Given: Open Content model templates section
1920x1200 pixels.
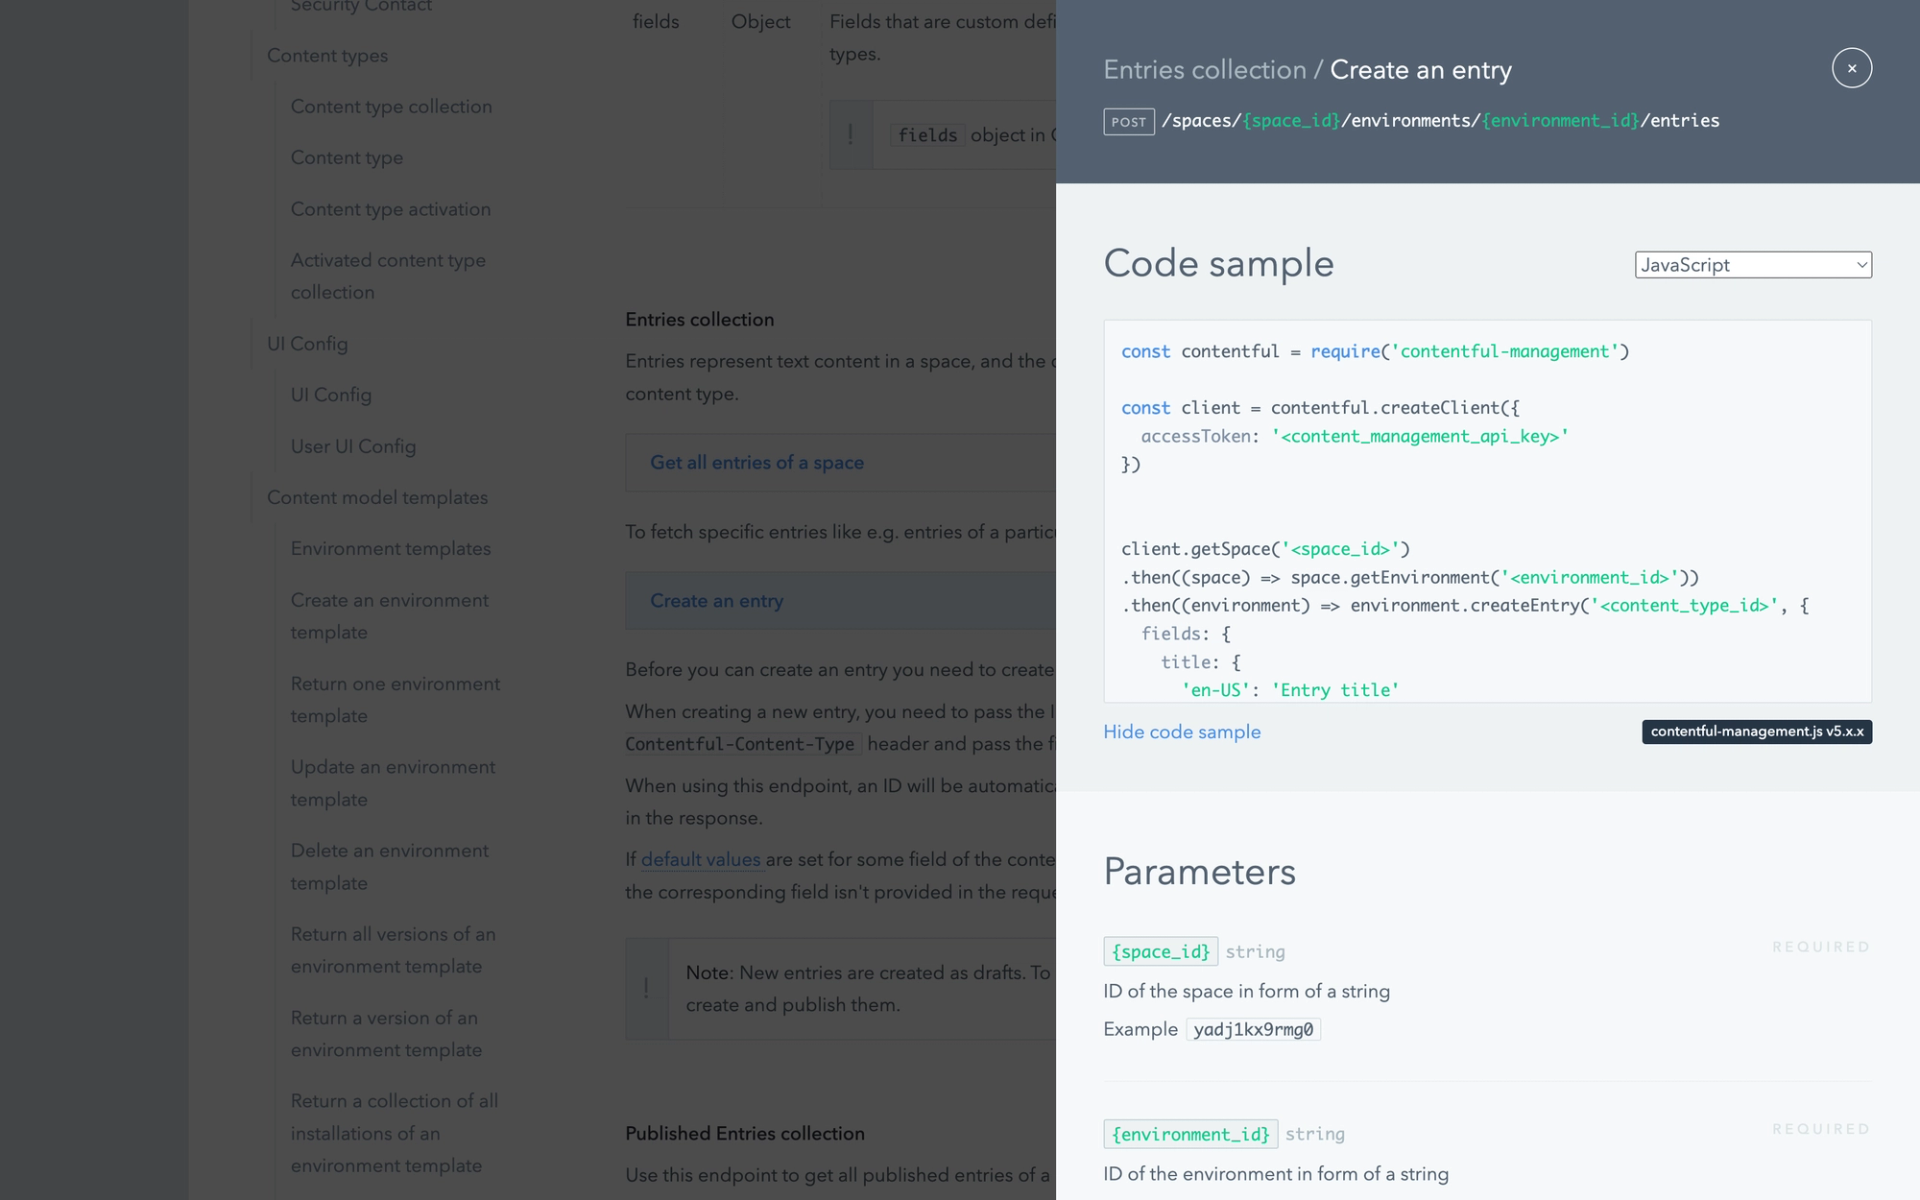Looking at the screenshot, I should click(x=377, y=498).
